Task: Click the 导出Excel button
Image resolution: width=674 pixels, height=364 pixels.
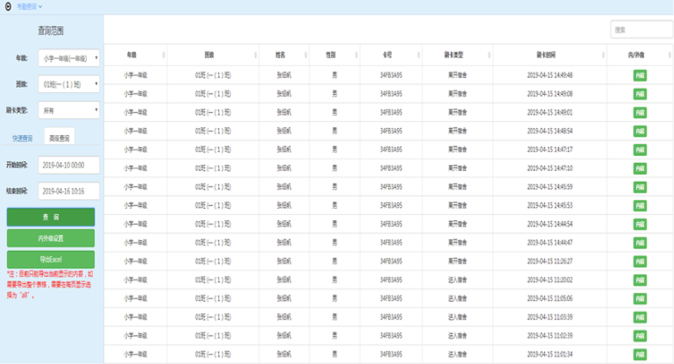Action: click(51, 260)
